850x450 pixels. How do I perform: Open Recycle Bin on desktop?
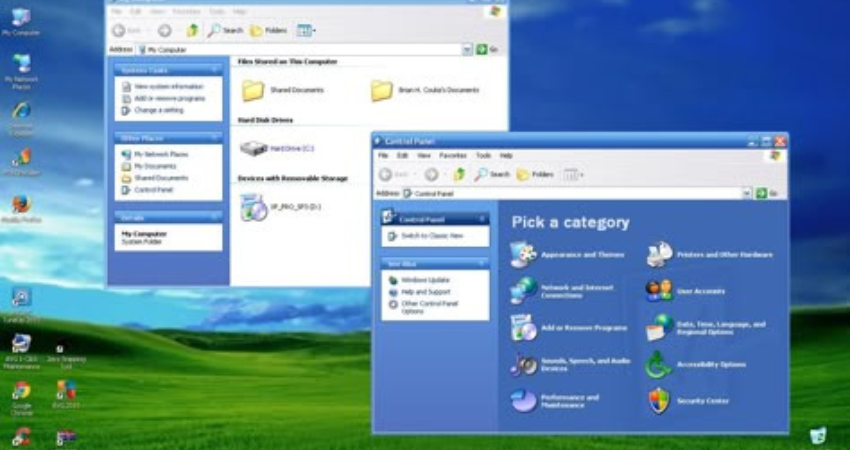coord(818,435)
